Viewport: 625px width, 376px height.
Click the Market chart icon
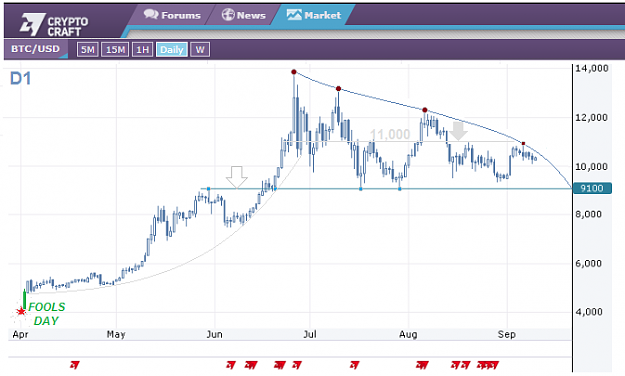(x=294, y=15)
